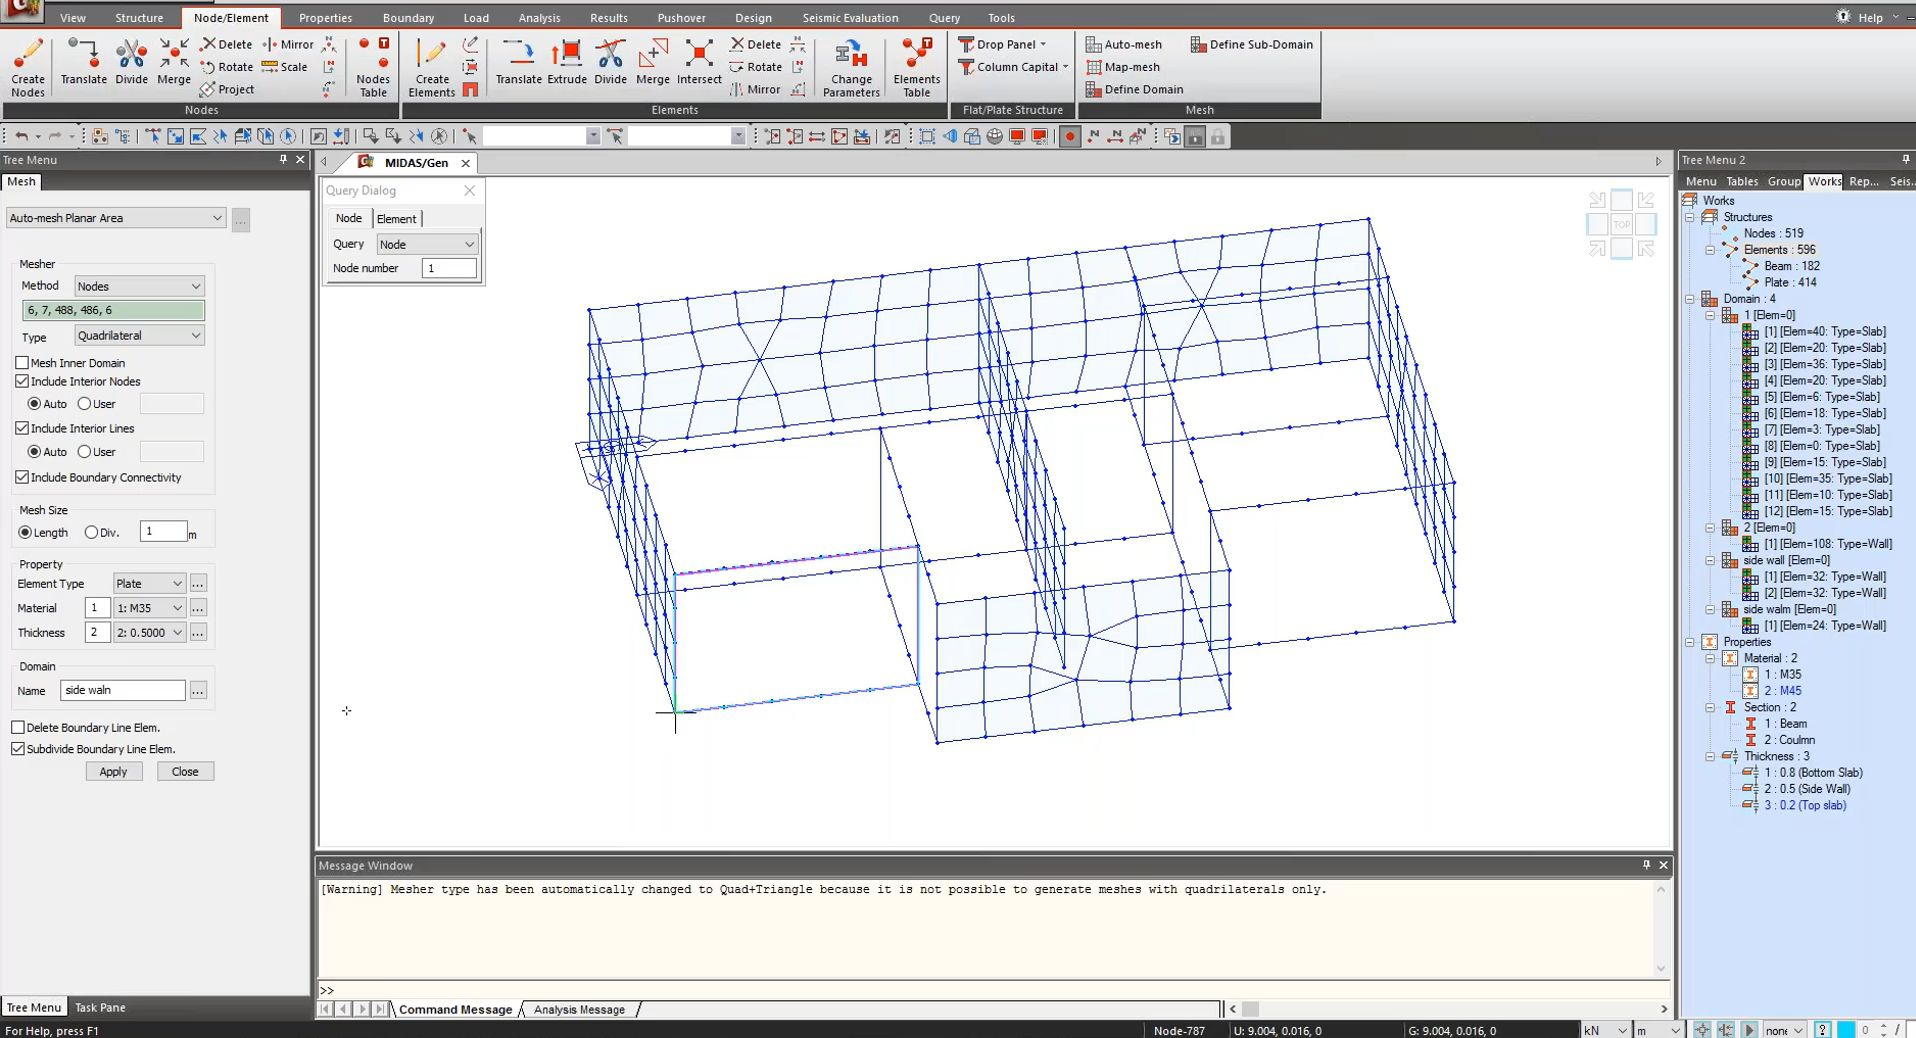Click the nodes Scale tool
Screen dimensions: 1916x1038
click(285, 67)
